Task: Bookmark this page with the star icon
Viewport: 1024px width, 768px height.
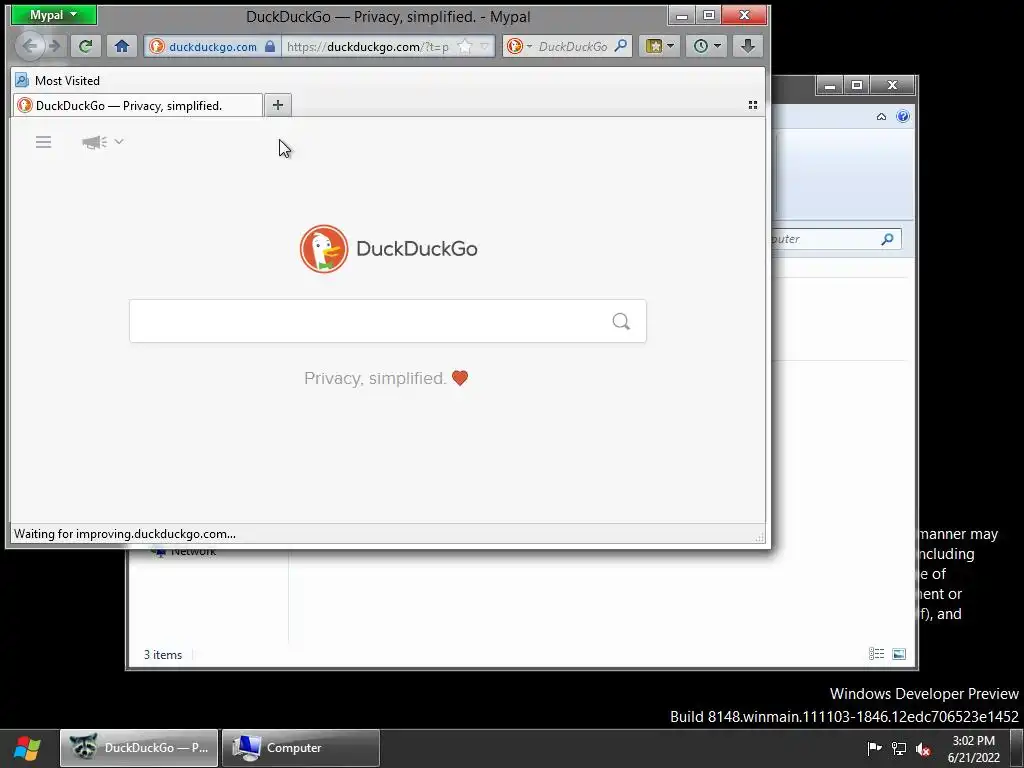Action: click(x=464, y=46)
